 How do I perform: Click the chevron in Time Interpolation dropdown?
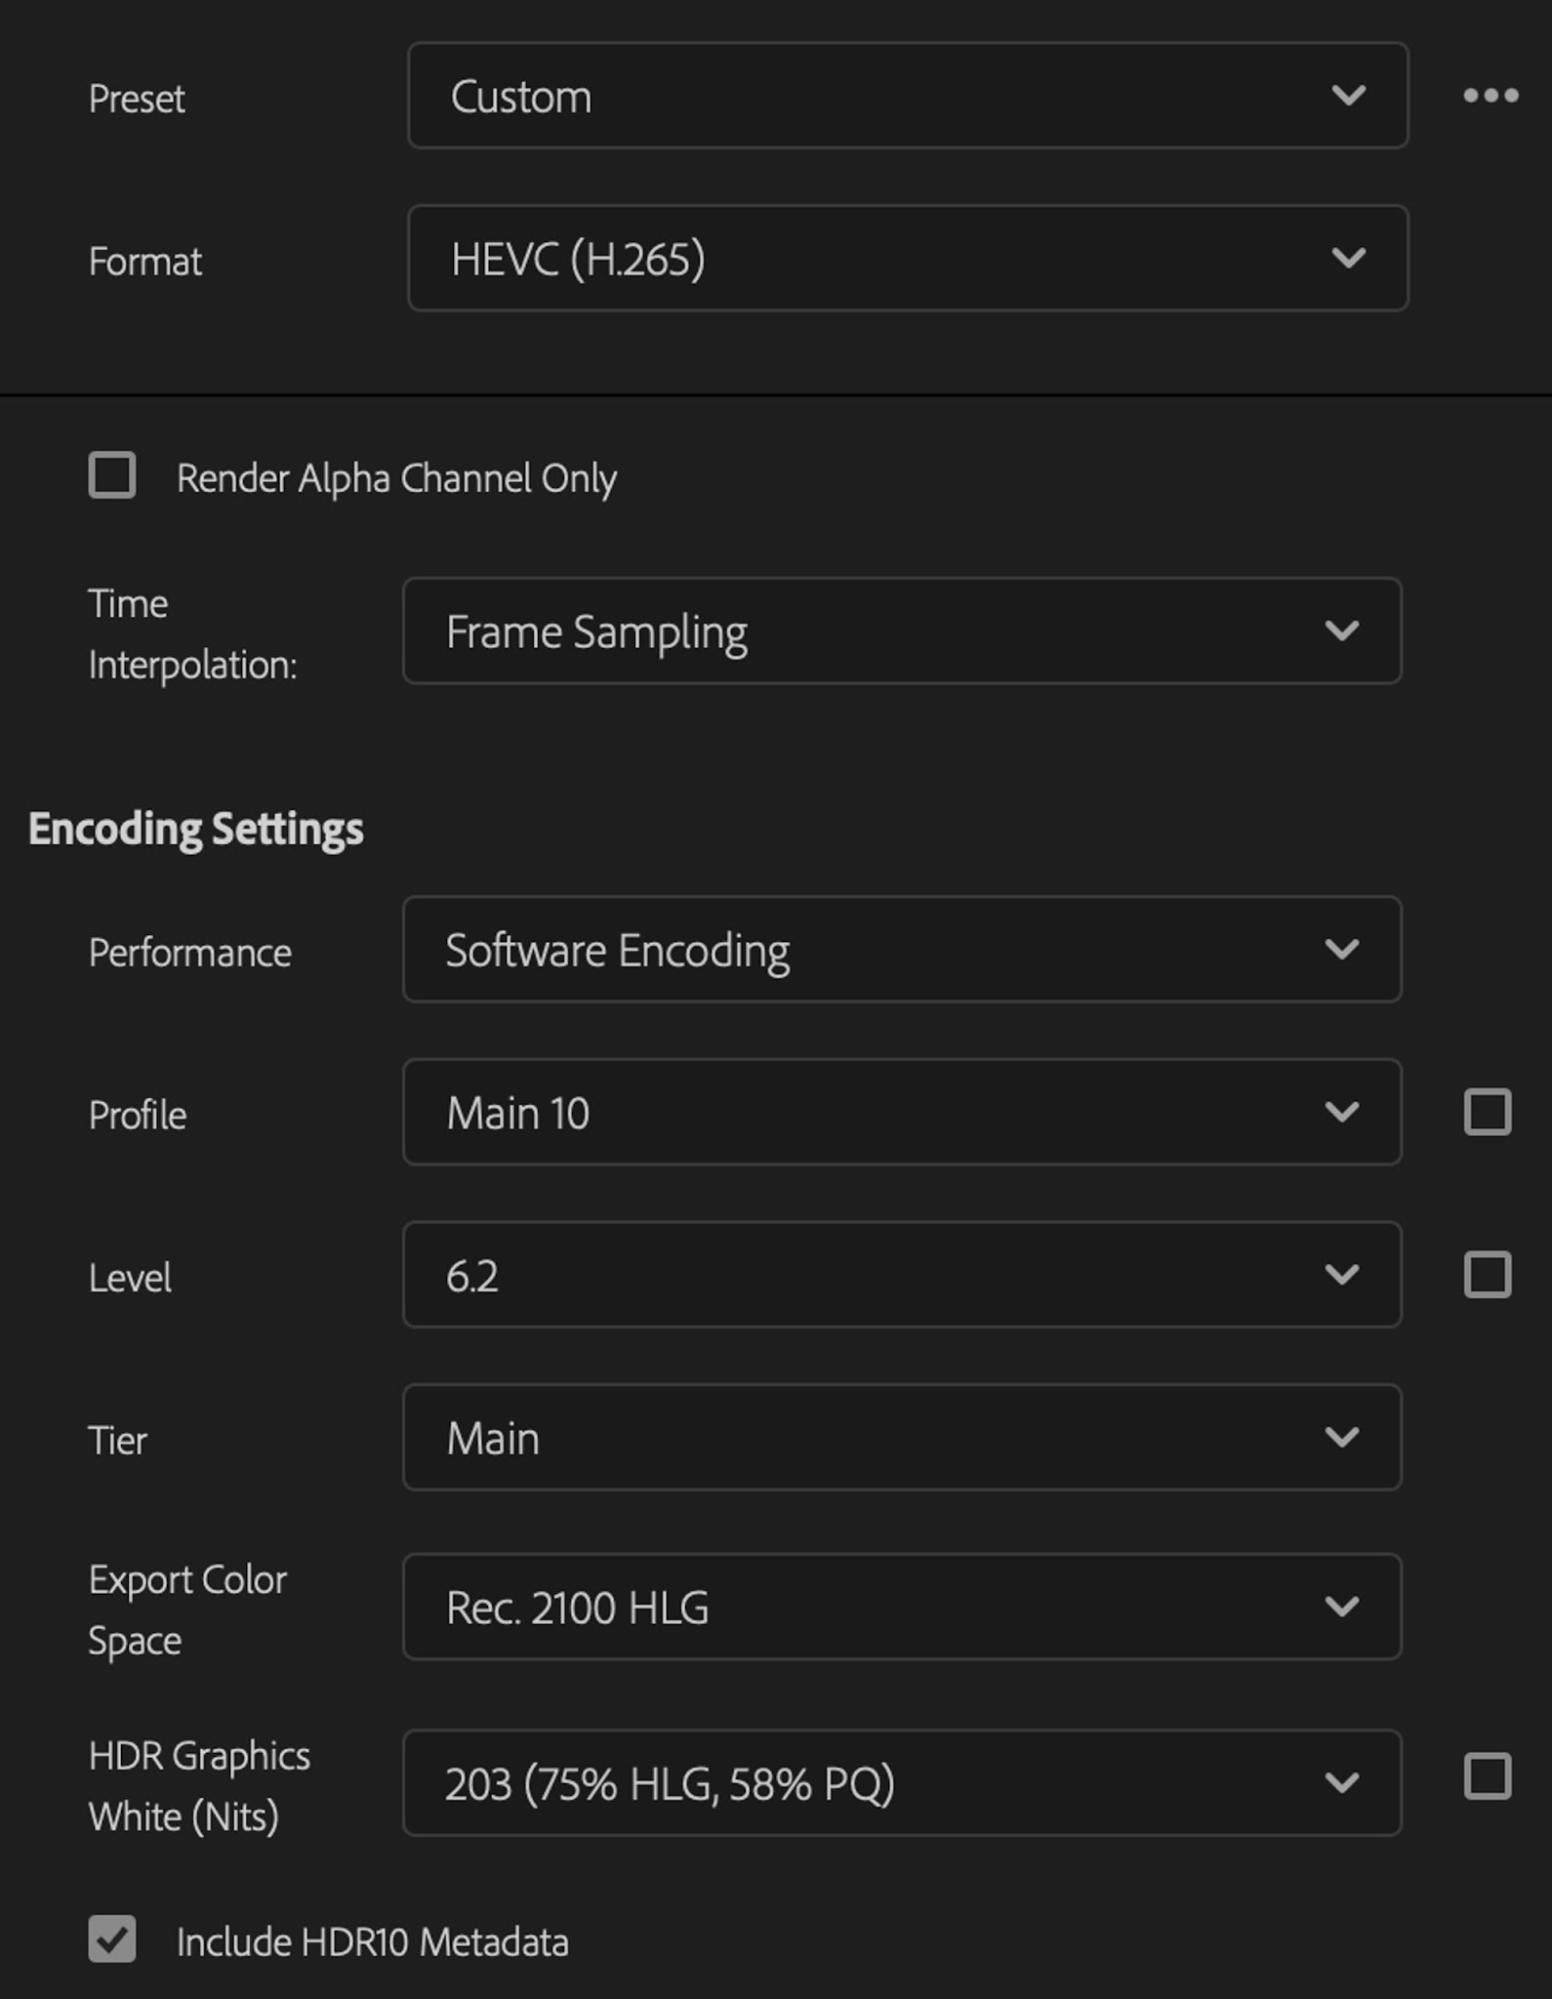(x=1341, y=631)
